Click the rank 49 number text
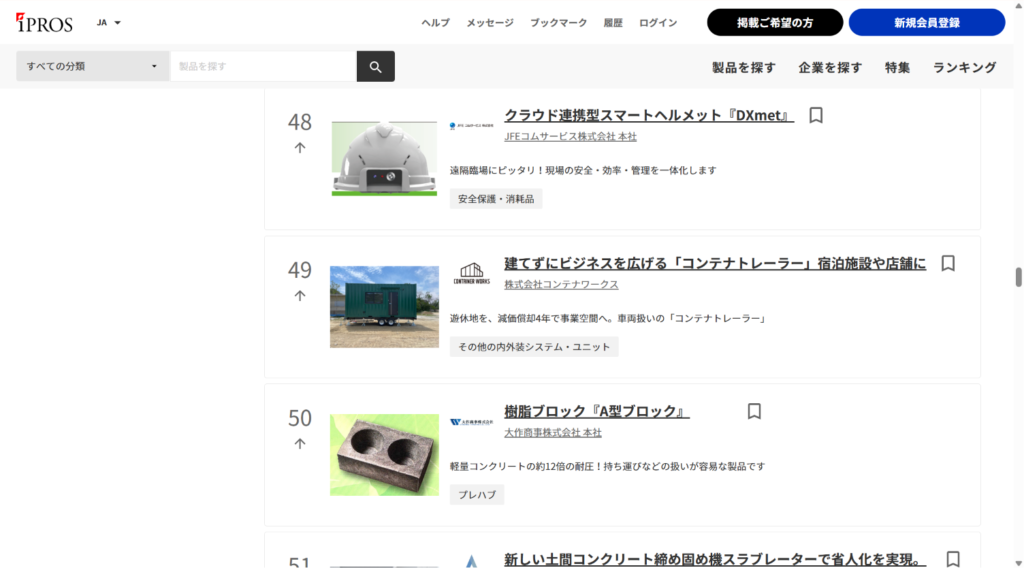1024x568 pixels. [300, 270]
